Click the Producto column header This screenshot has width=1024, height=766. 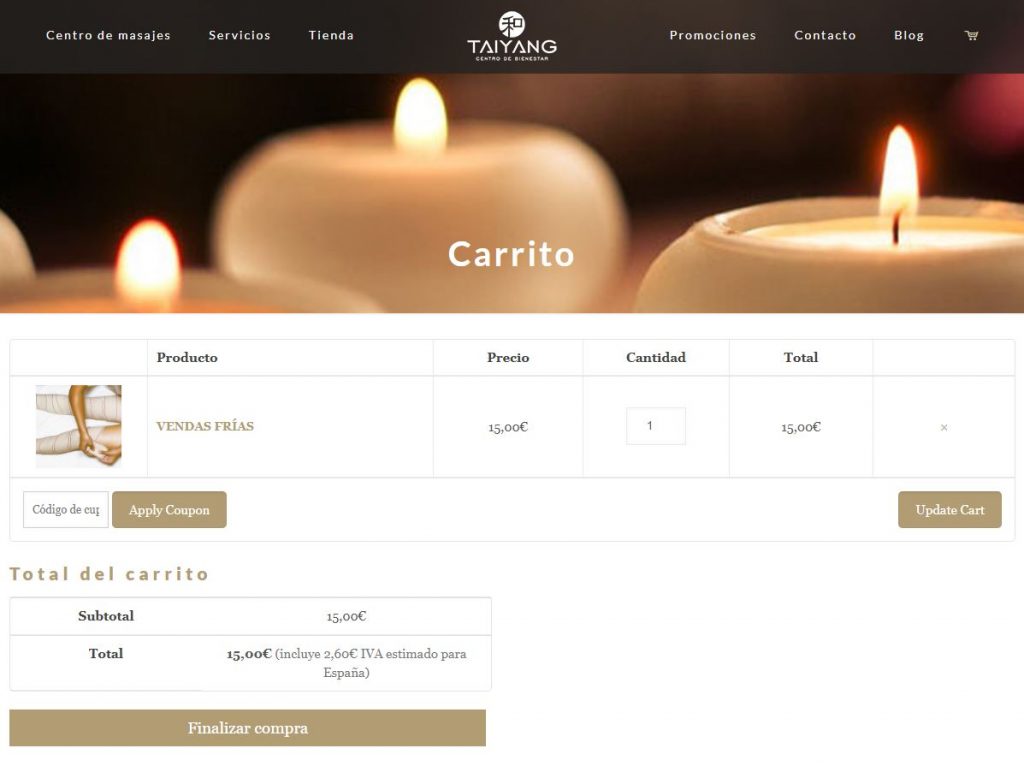pos(185,357)
